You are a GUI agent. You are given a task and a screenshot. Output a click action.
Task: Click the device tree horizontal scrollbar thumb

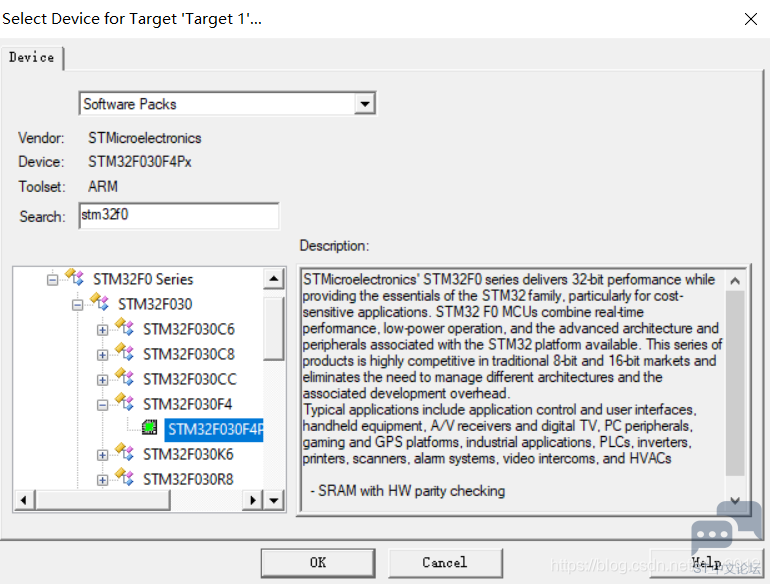click(103, 501)
